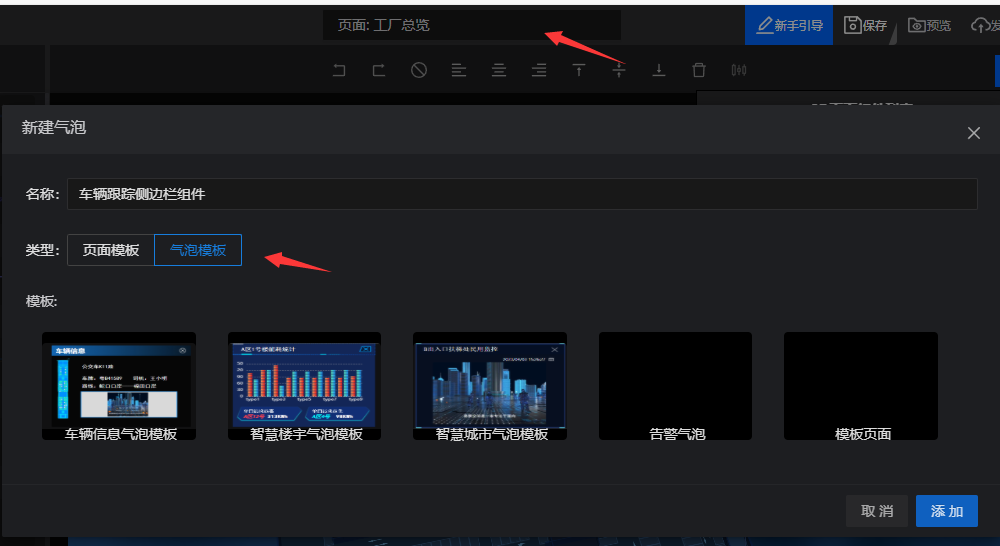Click the redo arrow in toolbar
This screenshot has height=546, width=1000.
coord(379,70)
